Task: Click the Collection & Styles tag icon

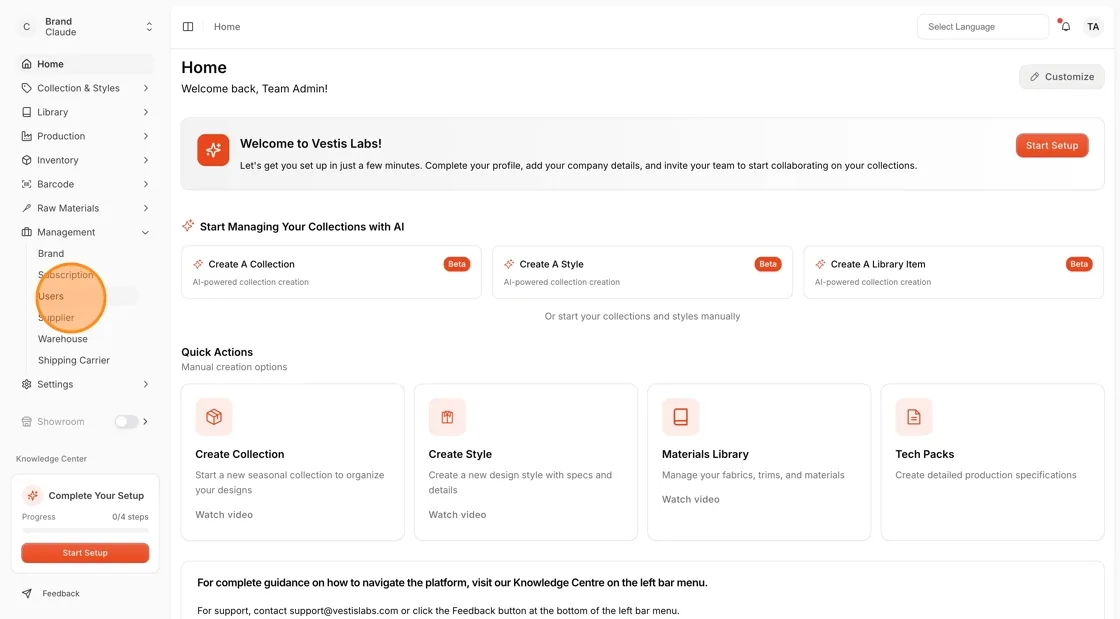Action: coord(26,89)
